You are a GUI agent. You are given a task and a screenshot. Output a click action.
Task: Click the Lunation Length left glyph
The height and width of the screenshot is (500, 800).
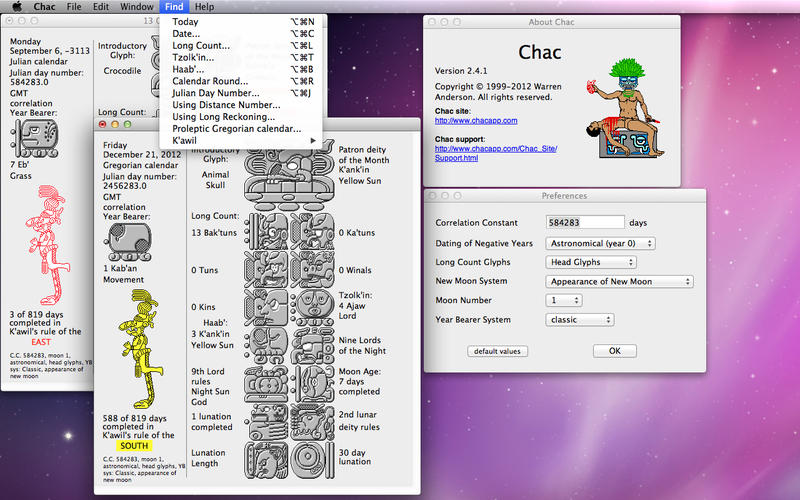(x=267, y=460)
